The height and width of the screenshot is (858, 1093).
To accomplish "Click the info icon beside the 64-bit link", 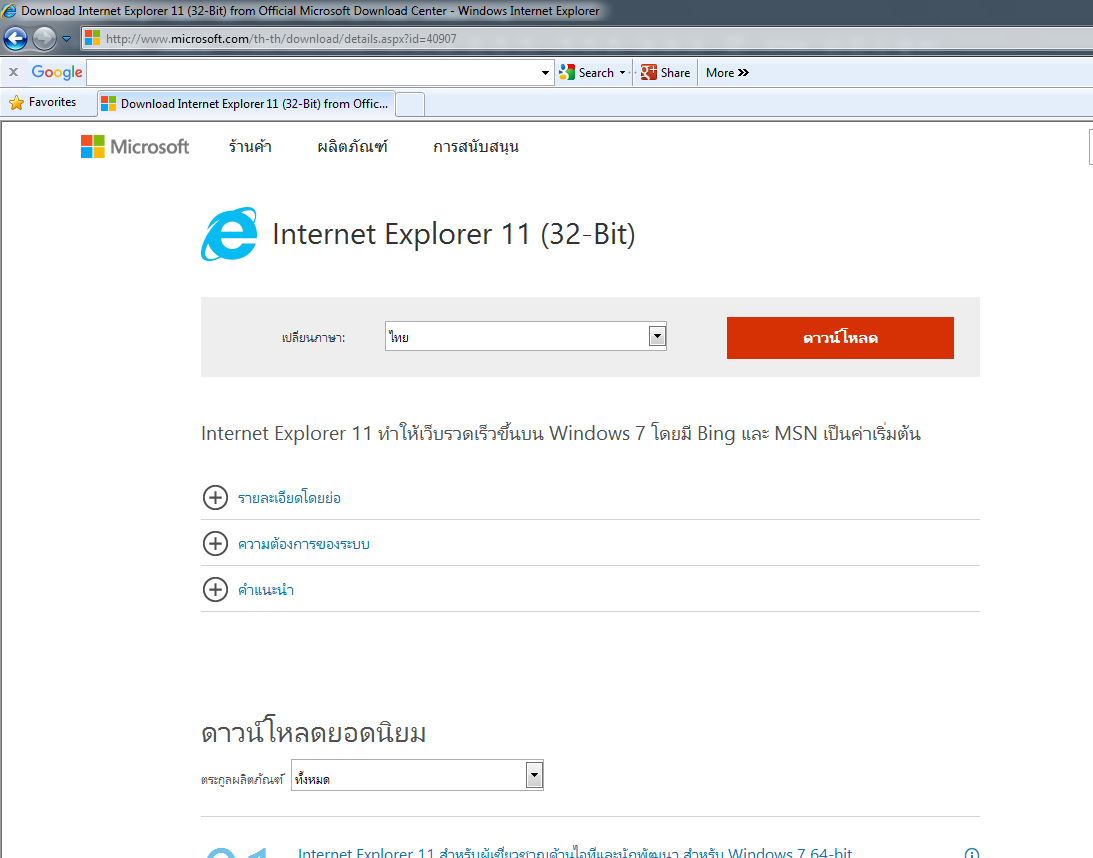I will tap(972, 853).
